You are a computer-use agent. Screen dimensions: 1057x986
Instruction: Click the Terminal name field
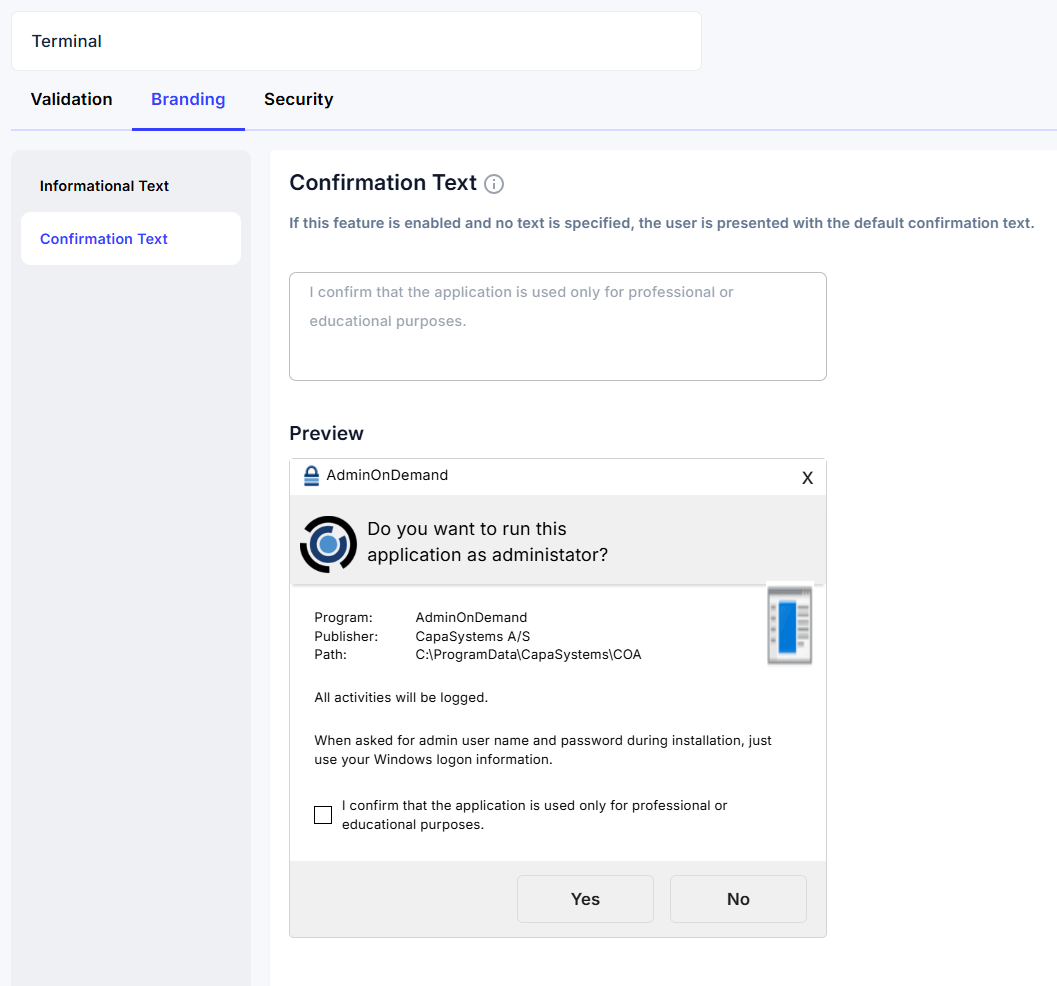pyautogui.click(x=356, y=41)
